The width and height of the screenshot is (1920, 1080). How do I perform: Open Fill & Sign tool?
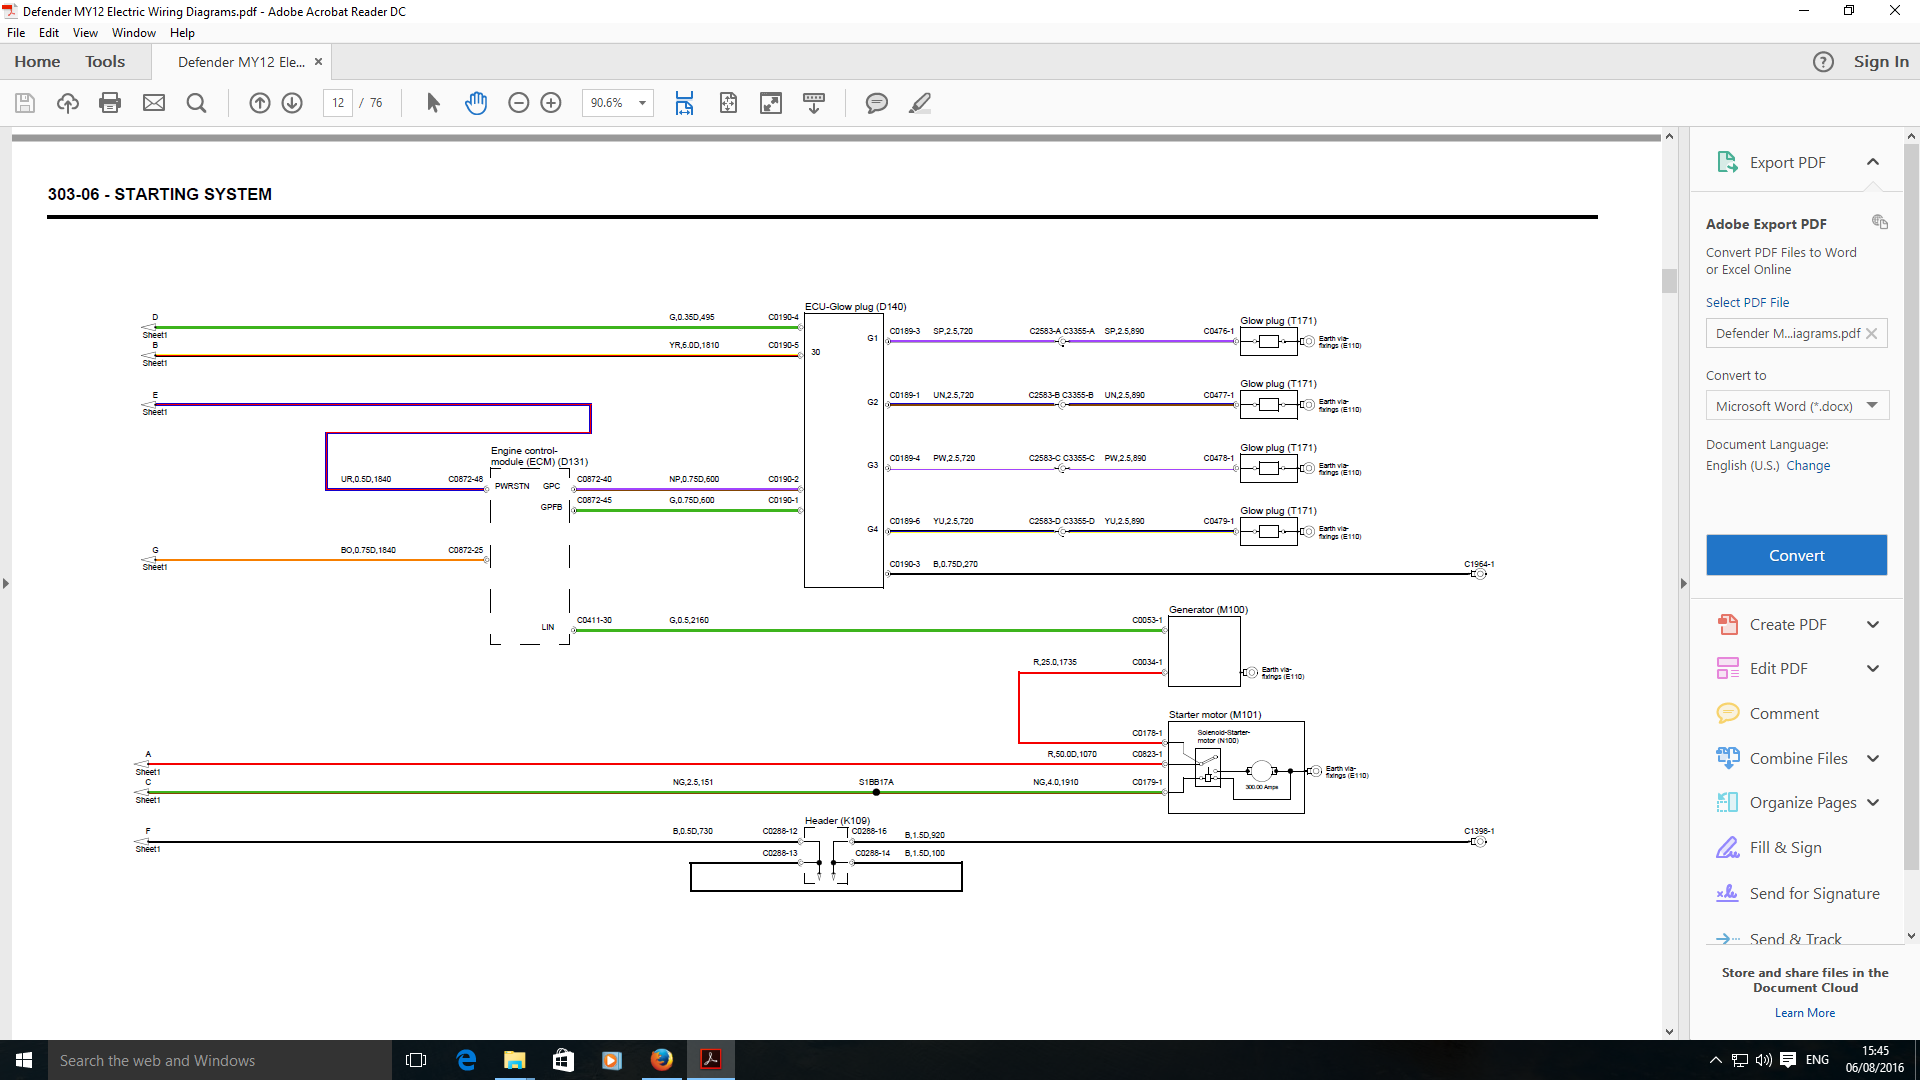tap(1785, 848)
